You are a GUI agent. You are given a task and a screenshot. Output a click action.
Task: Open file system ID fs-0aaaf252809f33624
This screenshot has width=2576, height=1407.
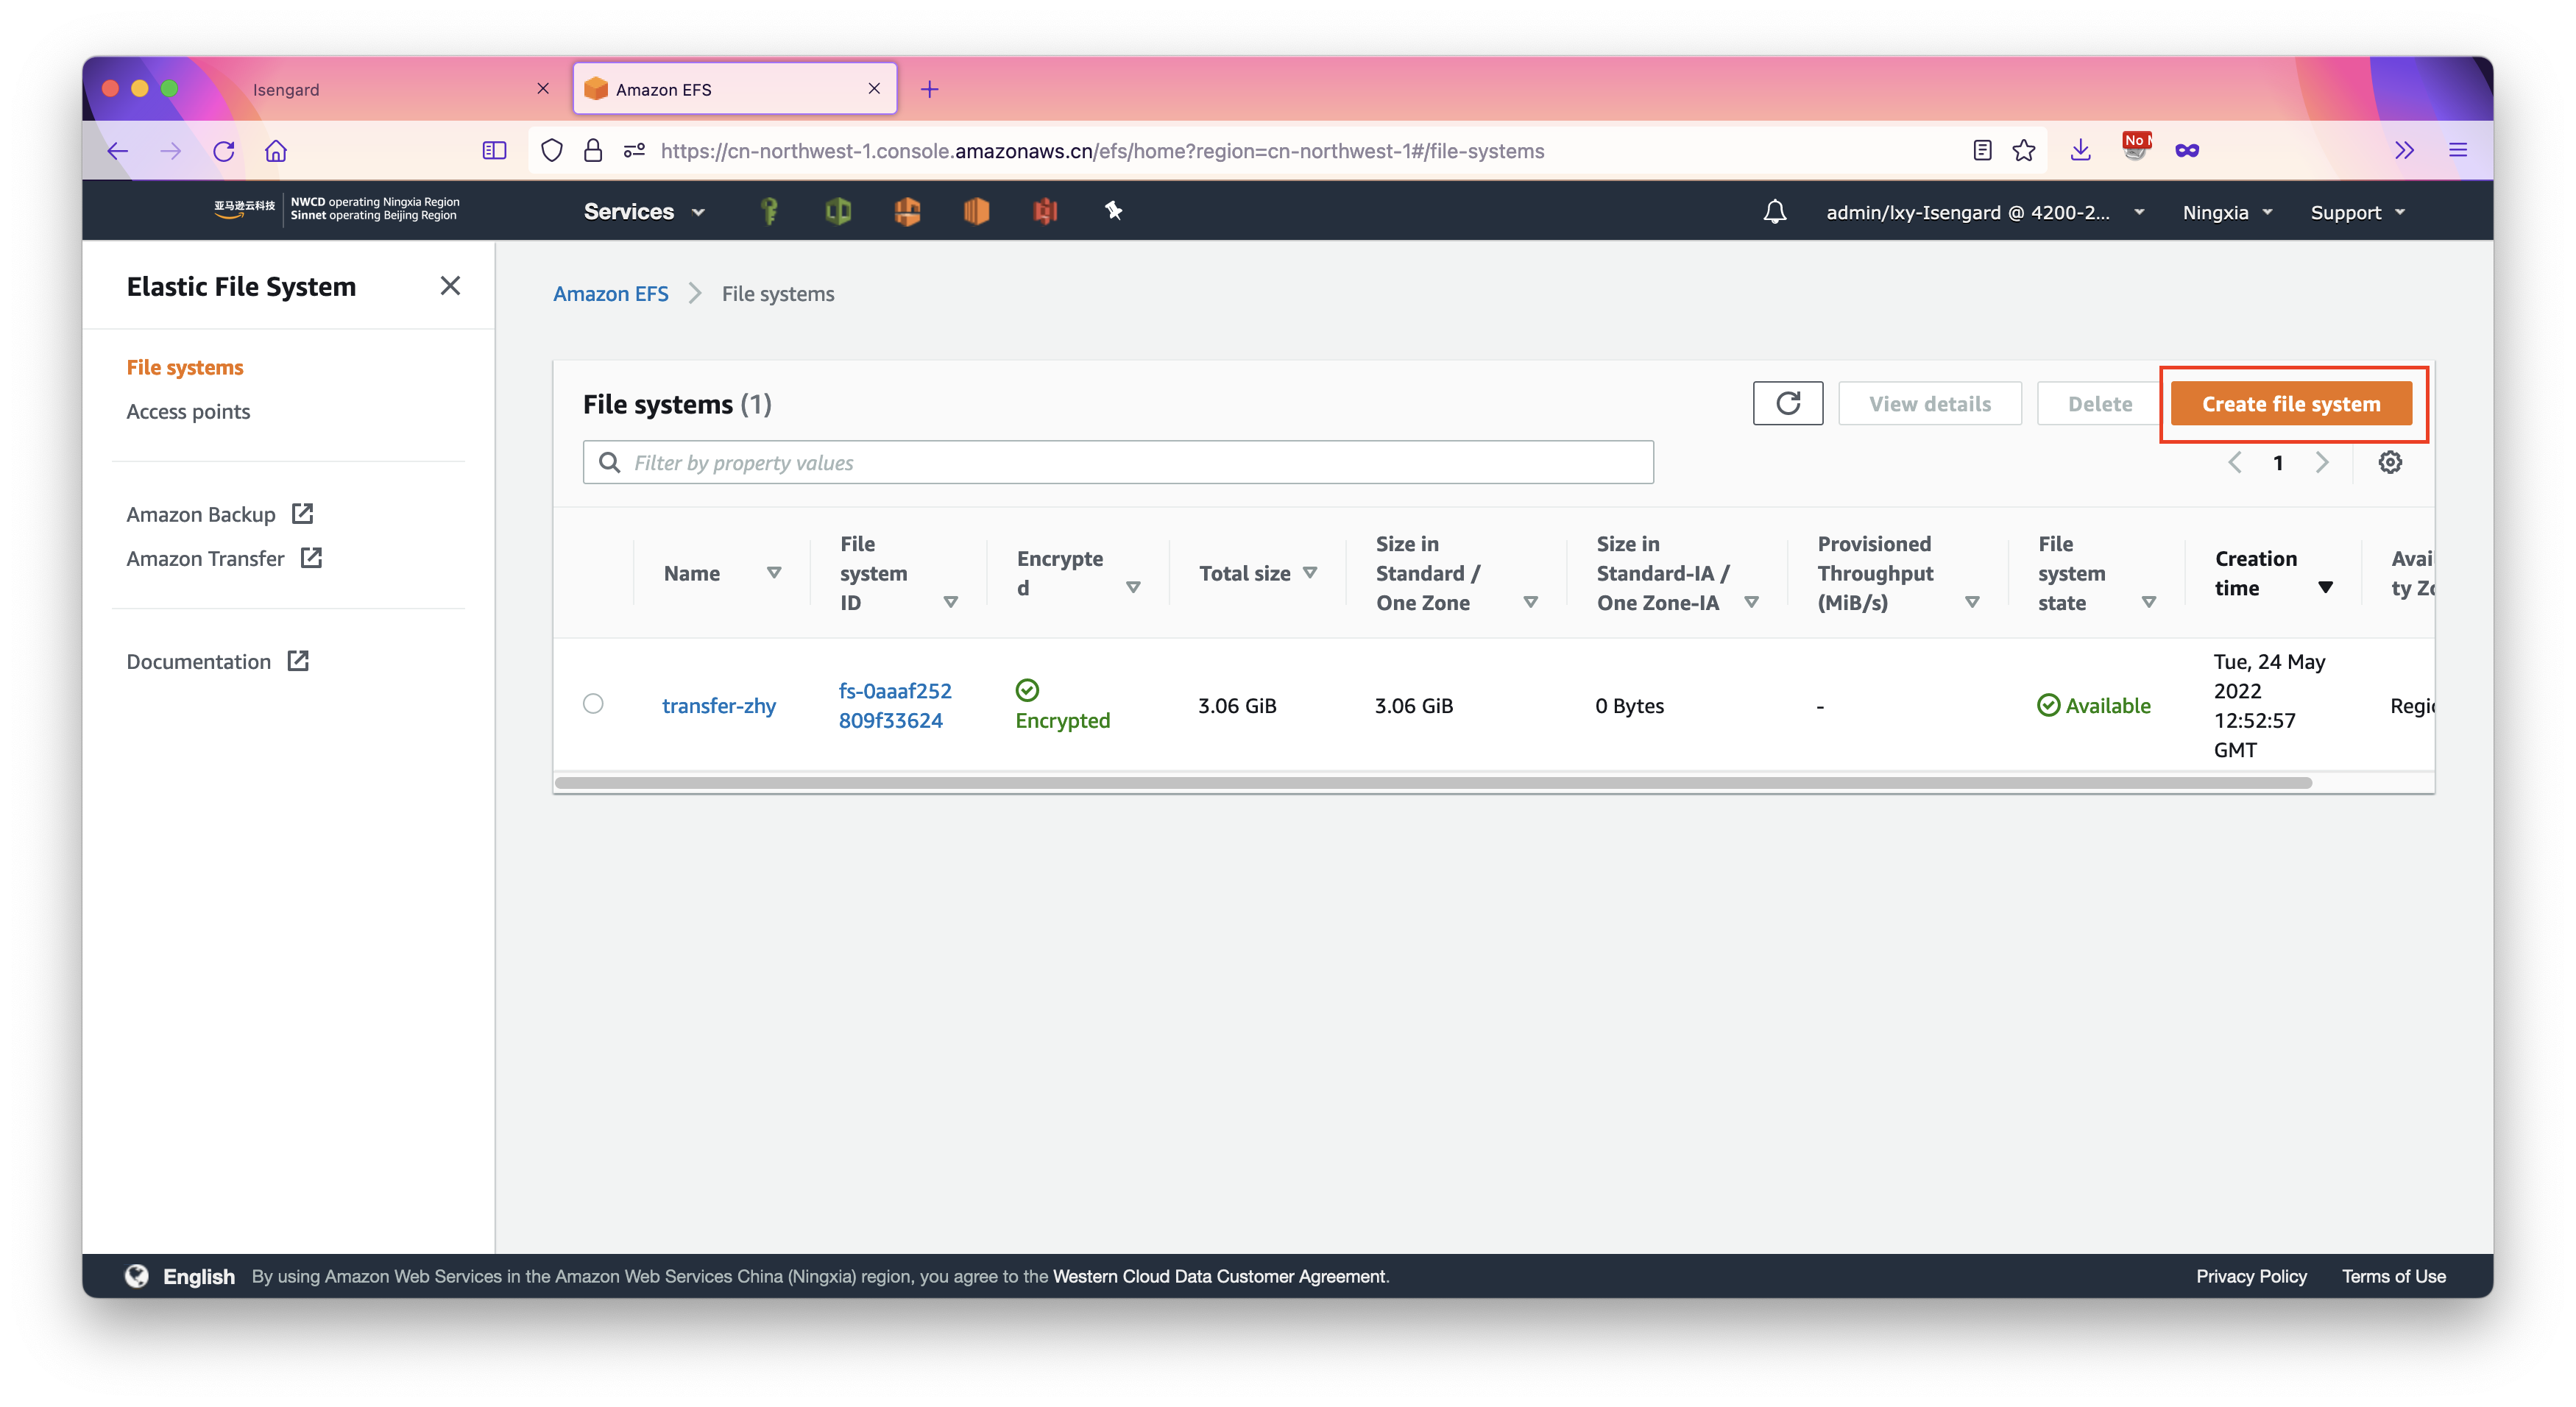tap(894, 705)
